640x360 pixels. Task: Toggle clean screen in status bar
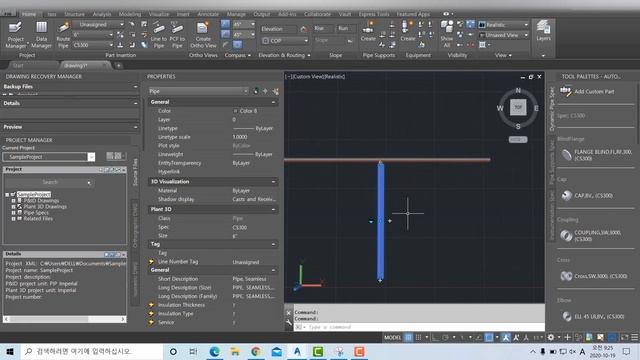click(x=624, y=338)
